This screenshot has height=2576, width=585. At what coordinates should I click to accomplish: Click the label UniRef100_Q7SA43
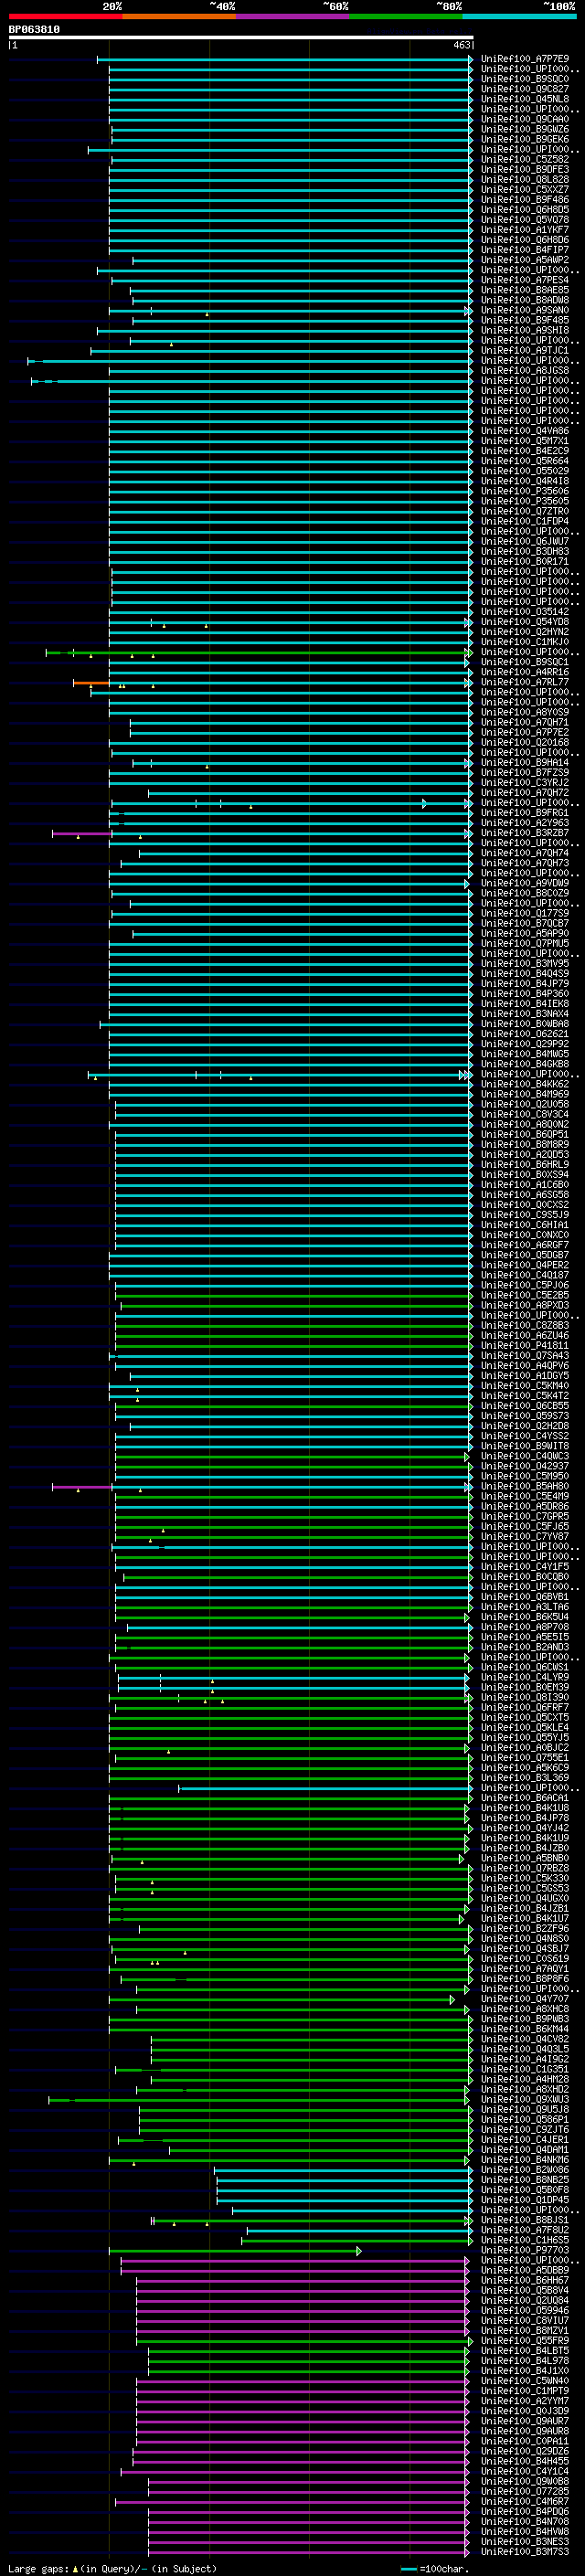[525, 1356]
